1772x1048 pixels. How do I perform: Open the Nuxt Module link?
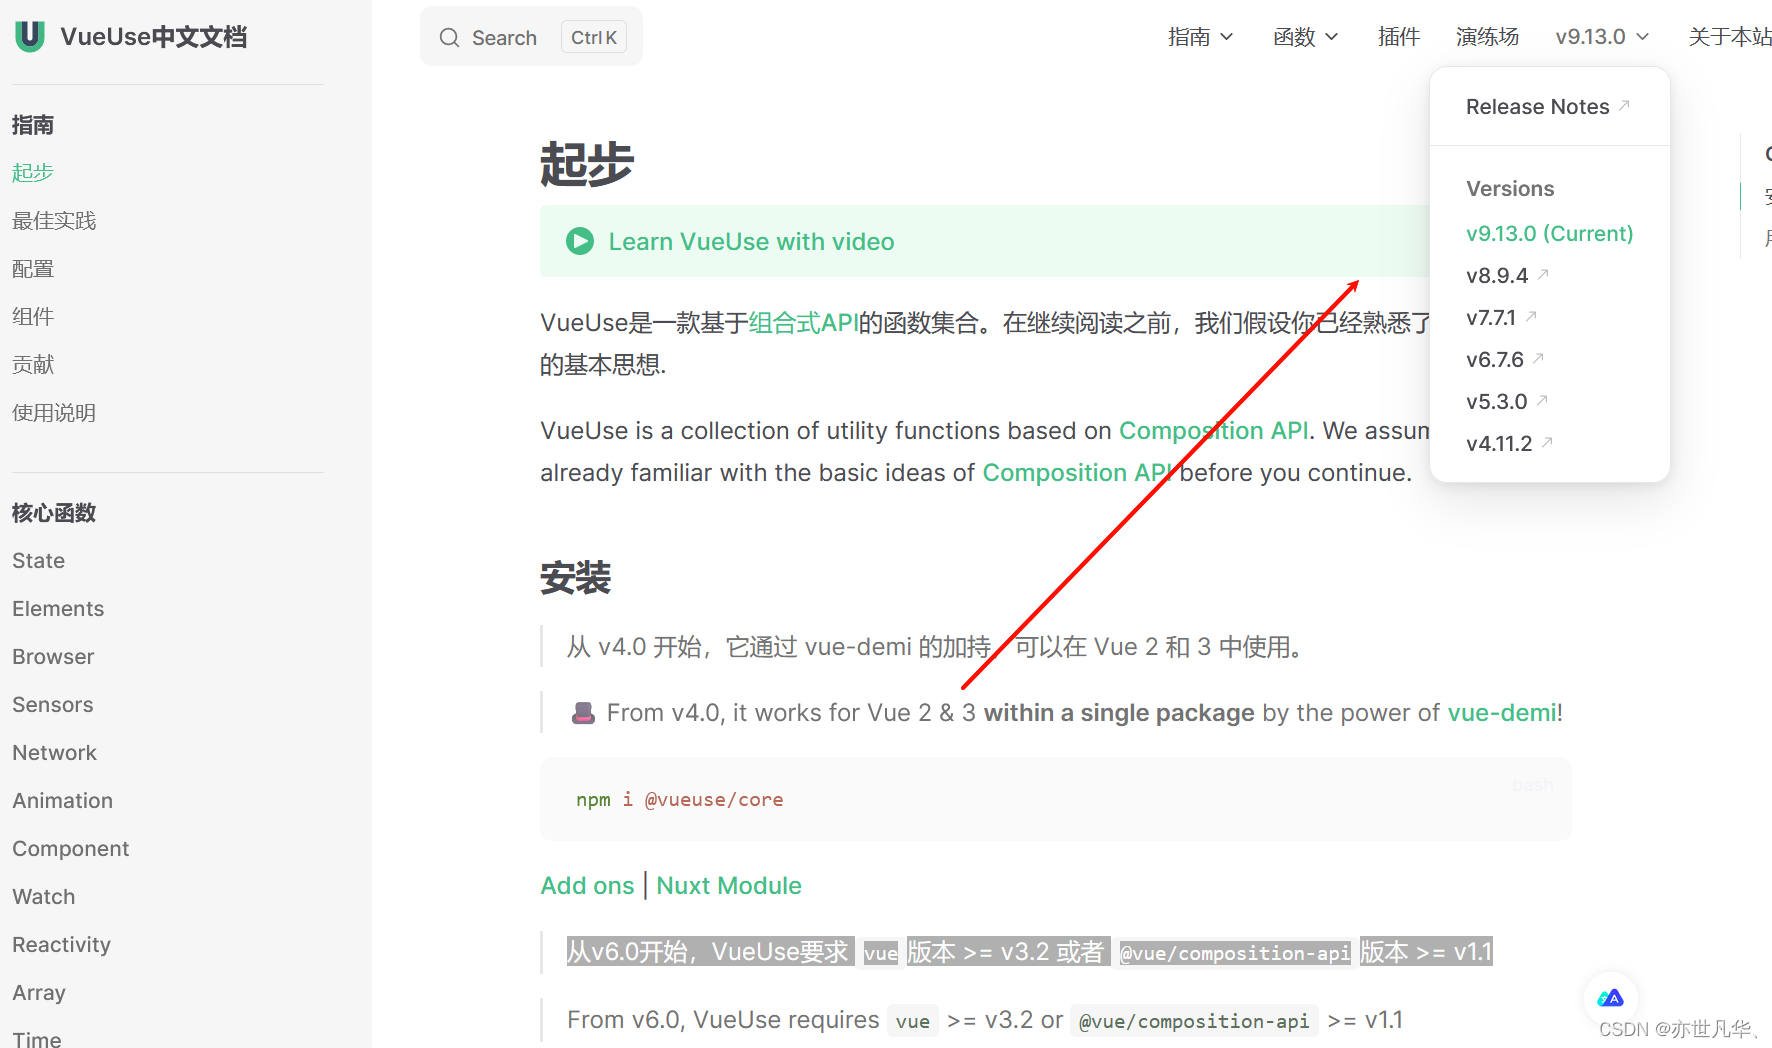729,885
